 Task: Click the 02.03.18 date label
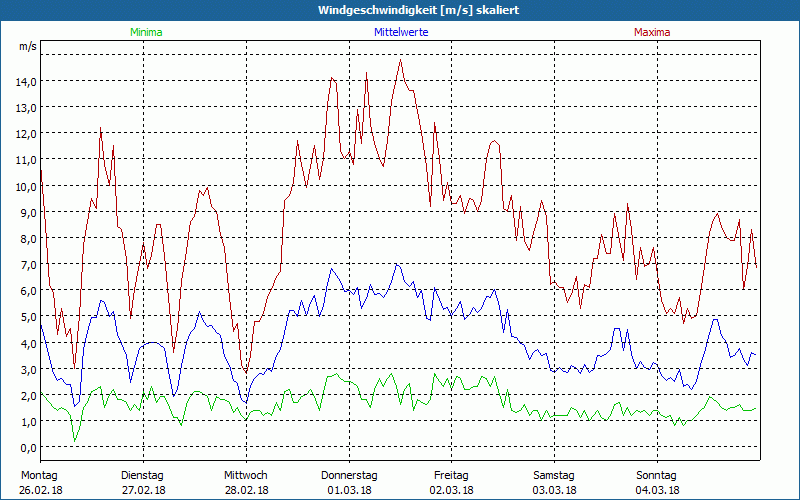pos(452,490)
